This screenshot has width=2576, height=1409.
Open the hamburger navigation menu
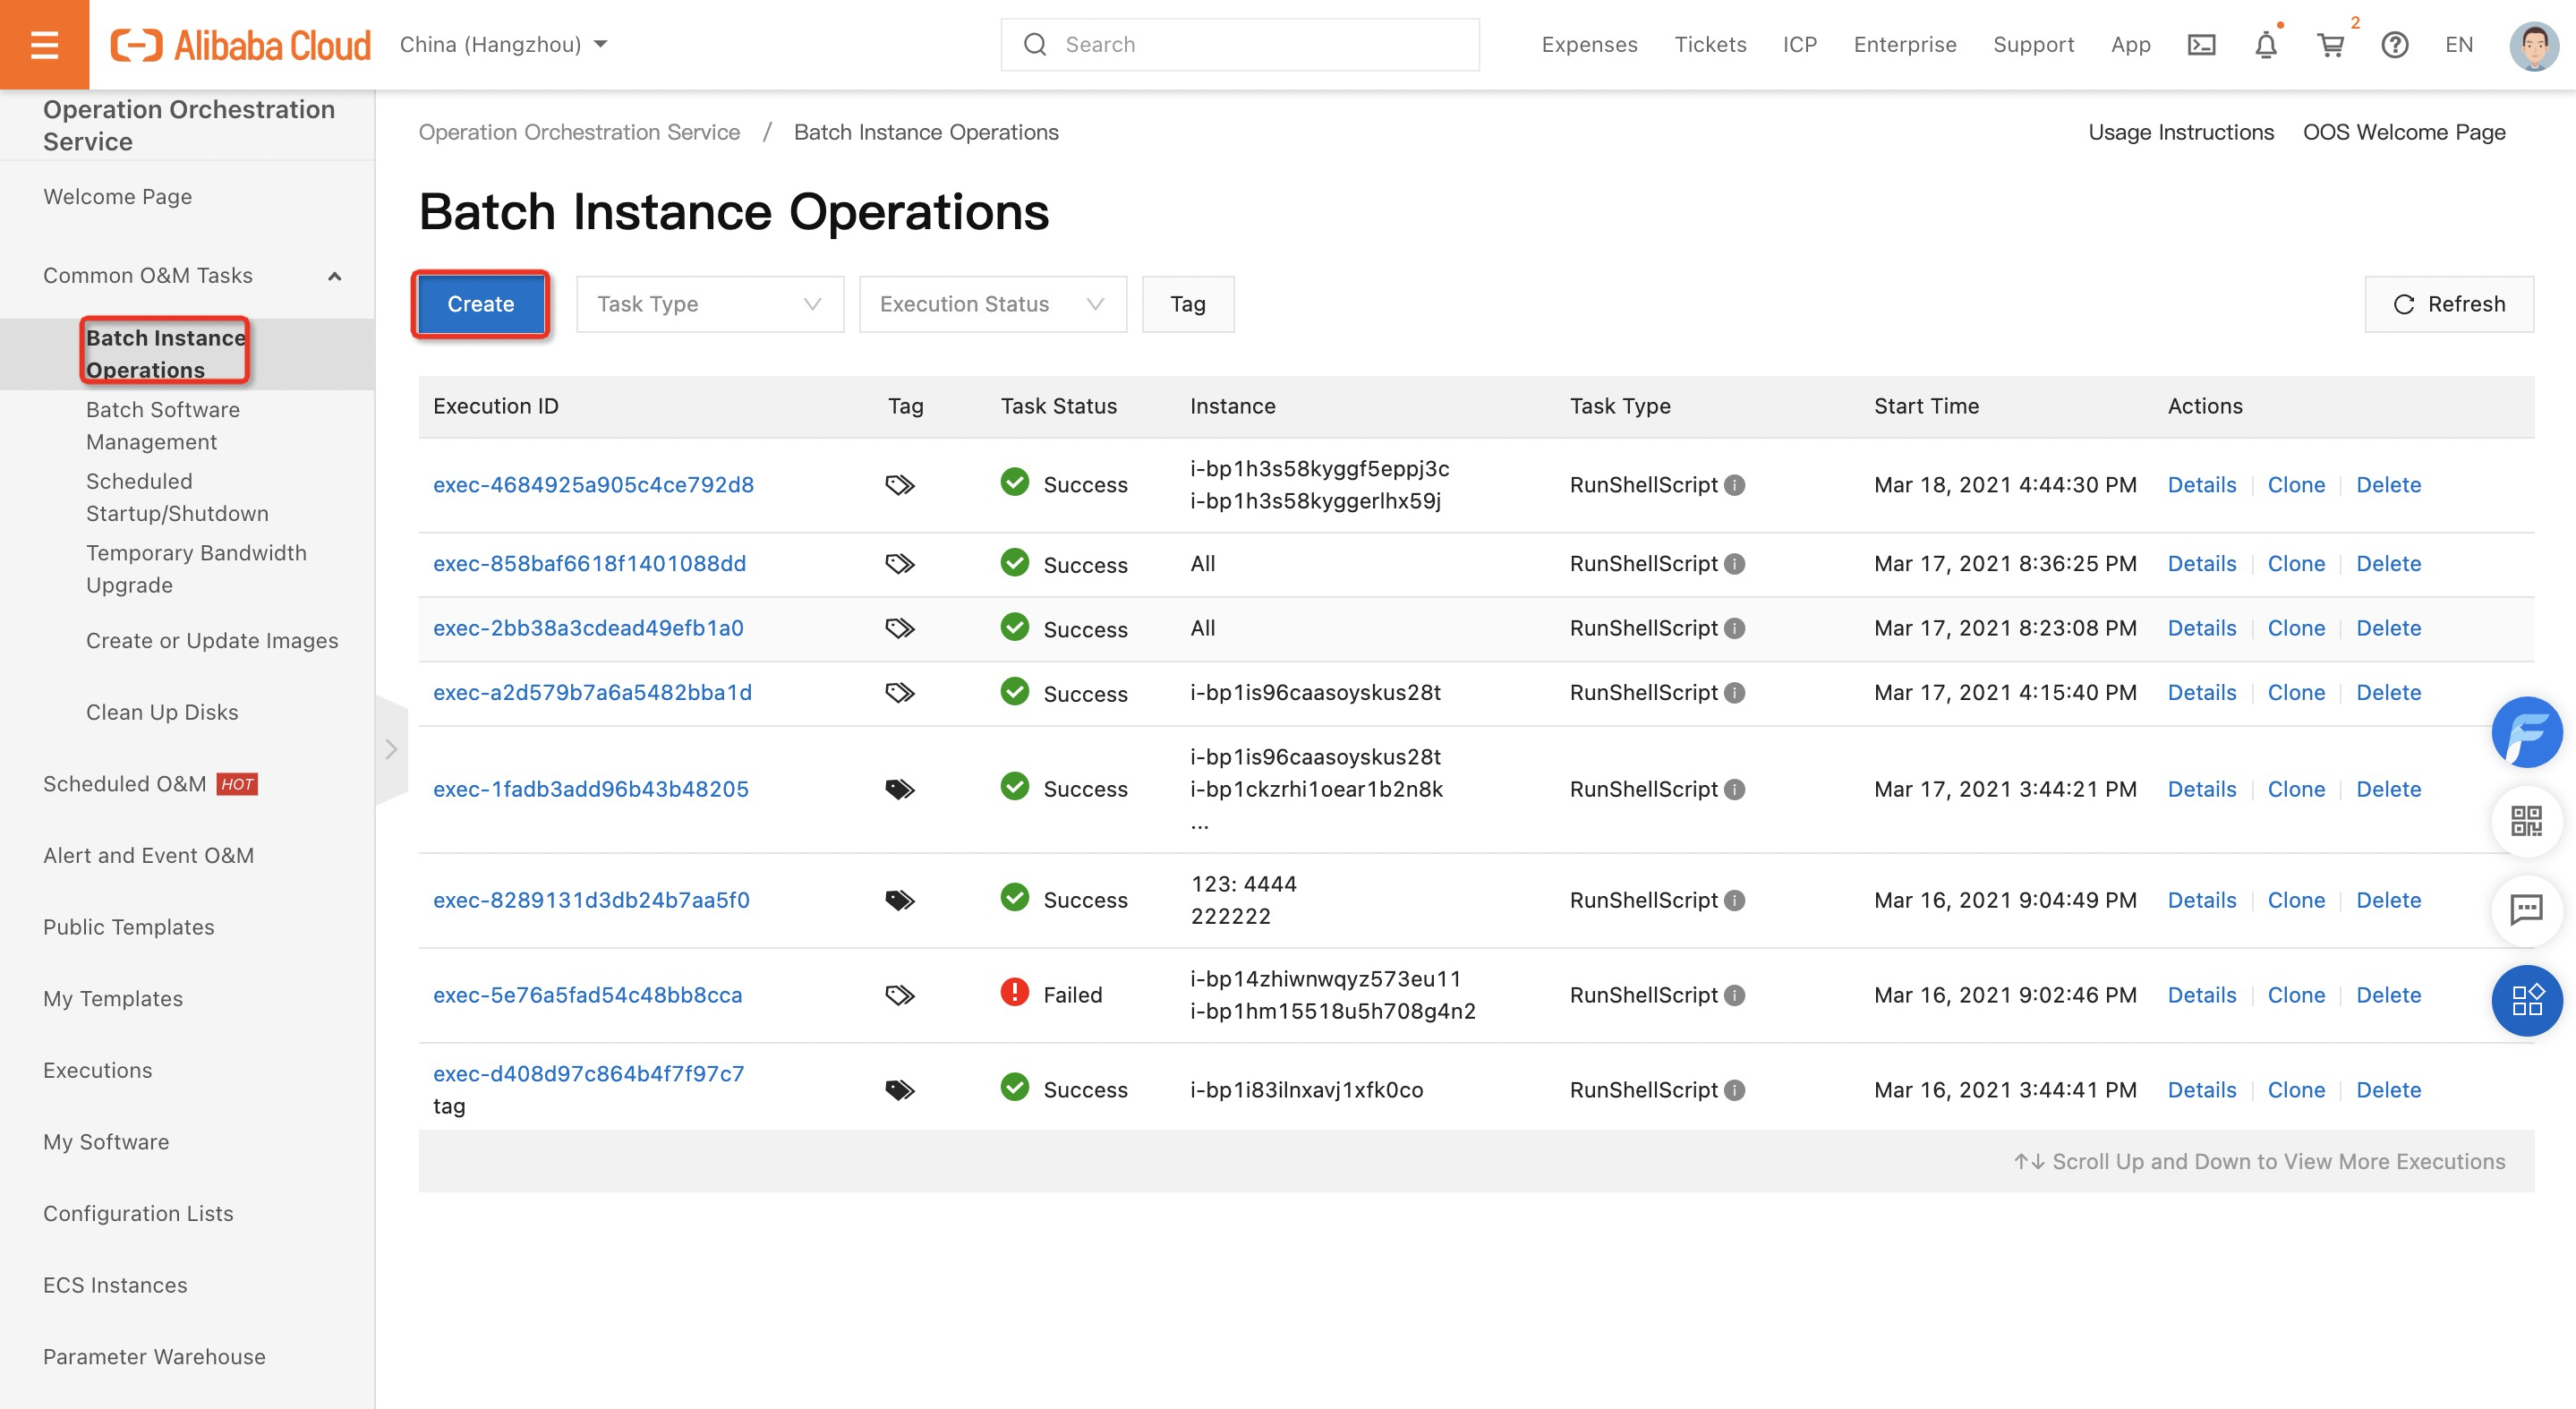[x=44, y=45]
